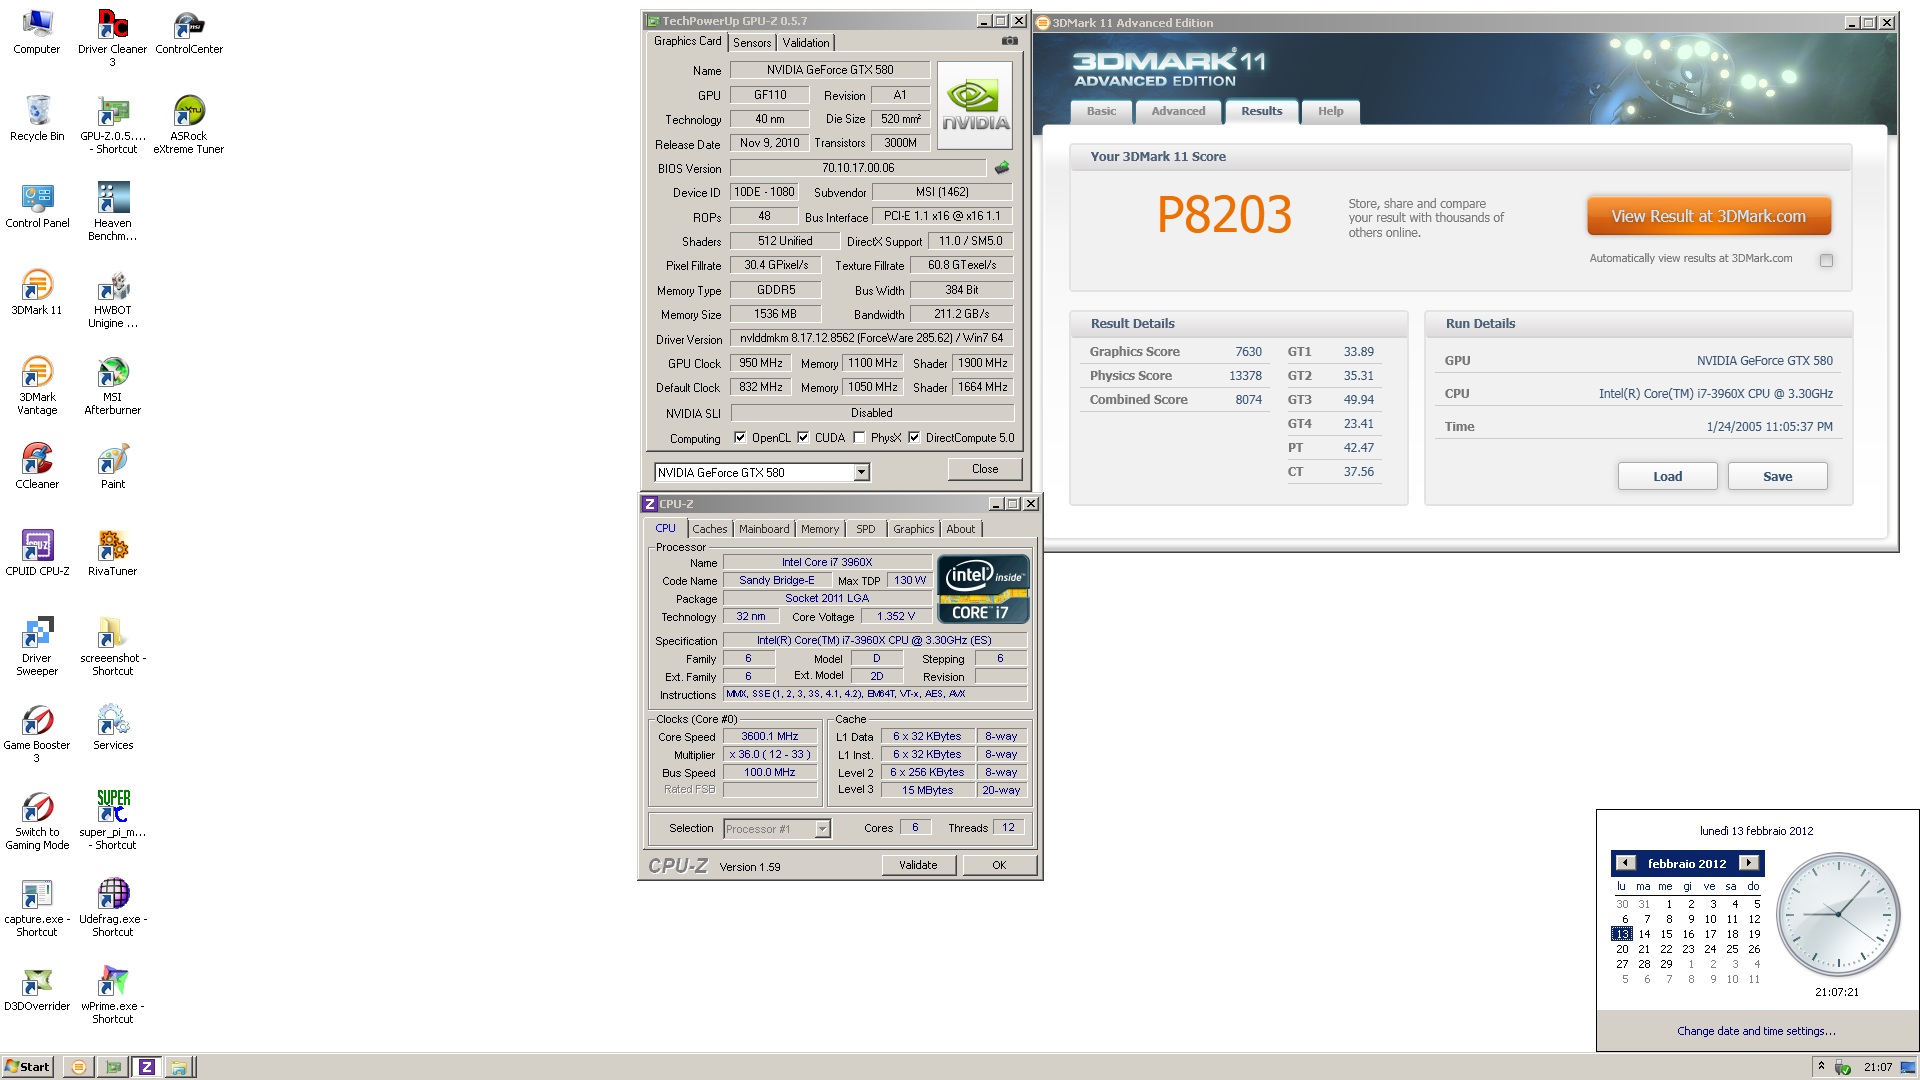Enable automatically view results at 3DMark.com
Viewport: 1920px width, 1080px height.
(x=1826, y=260)
